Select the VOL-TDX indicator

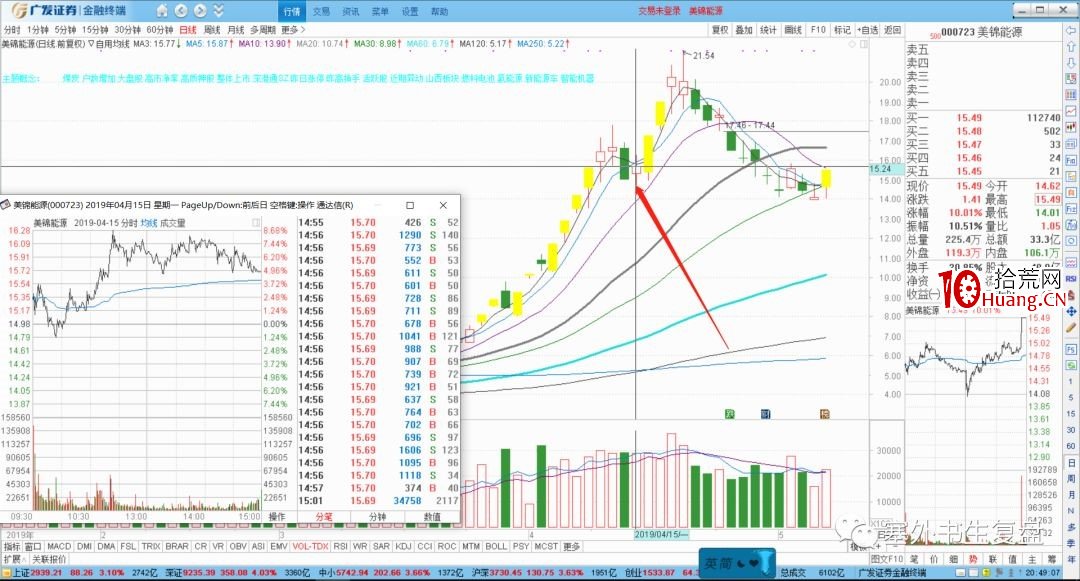tap(310, 547)
